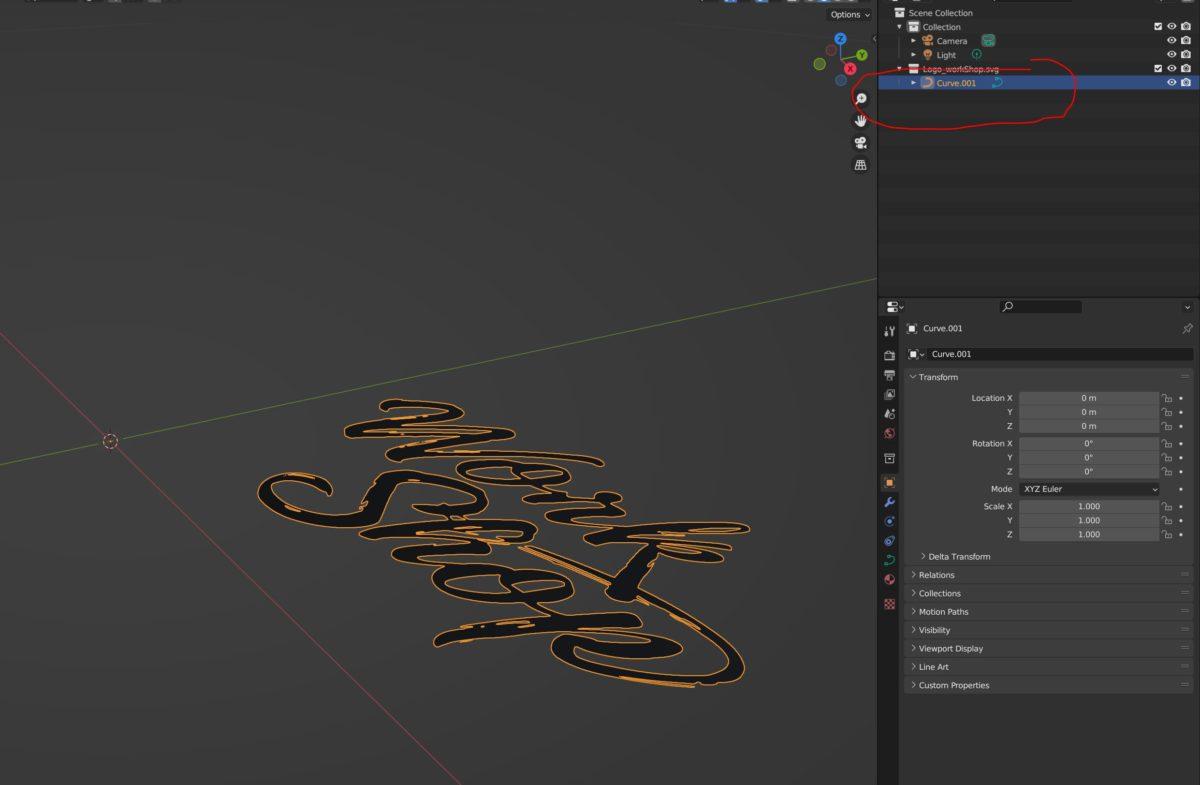Open the viewport Options dropdown

pyautogui.click(x=848, y=14)
